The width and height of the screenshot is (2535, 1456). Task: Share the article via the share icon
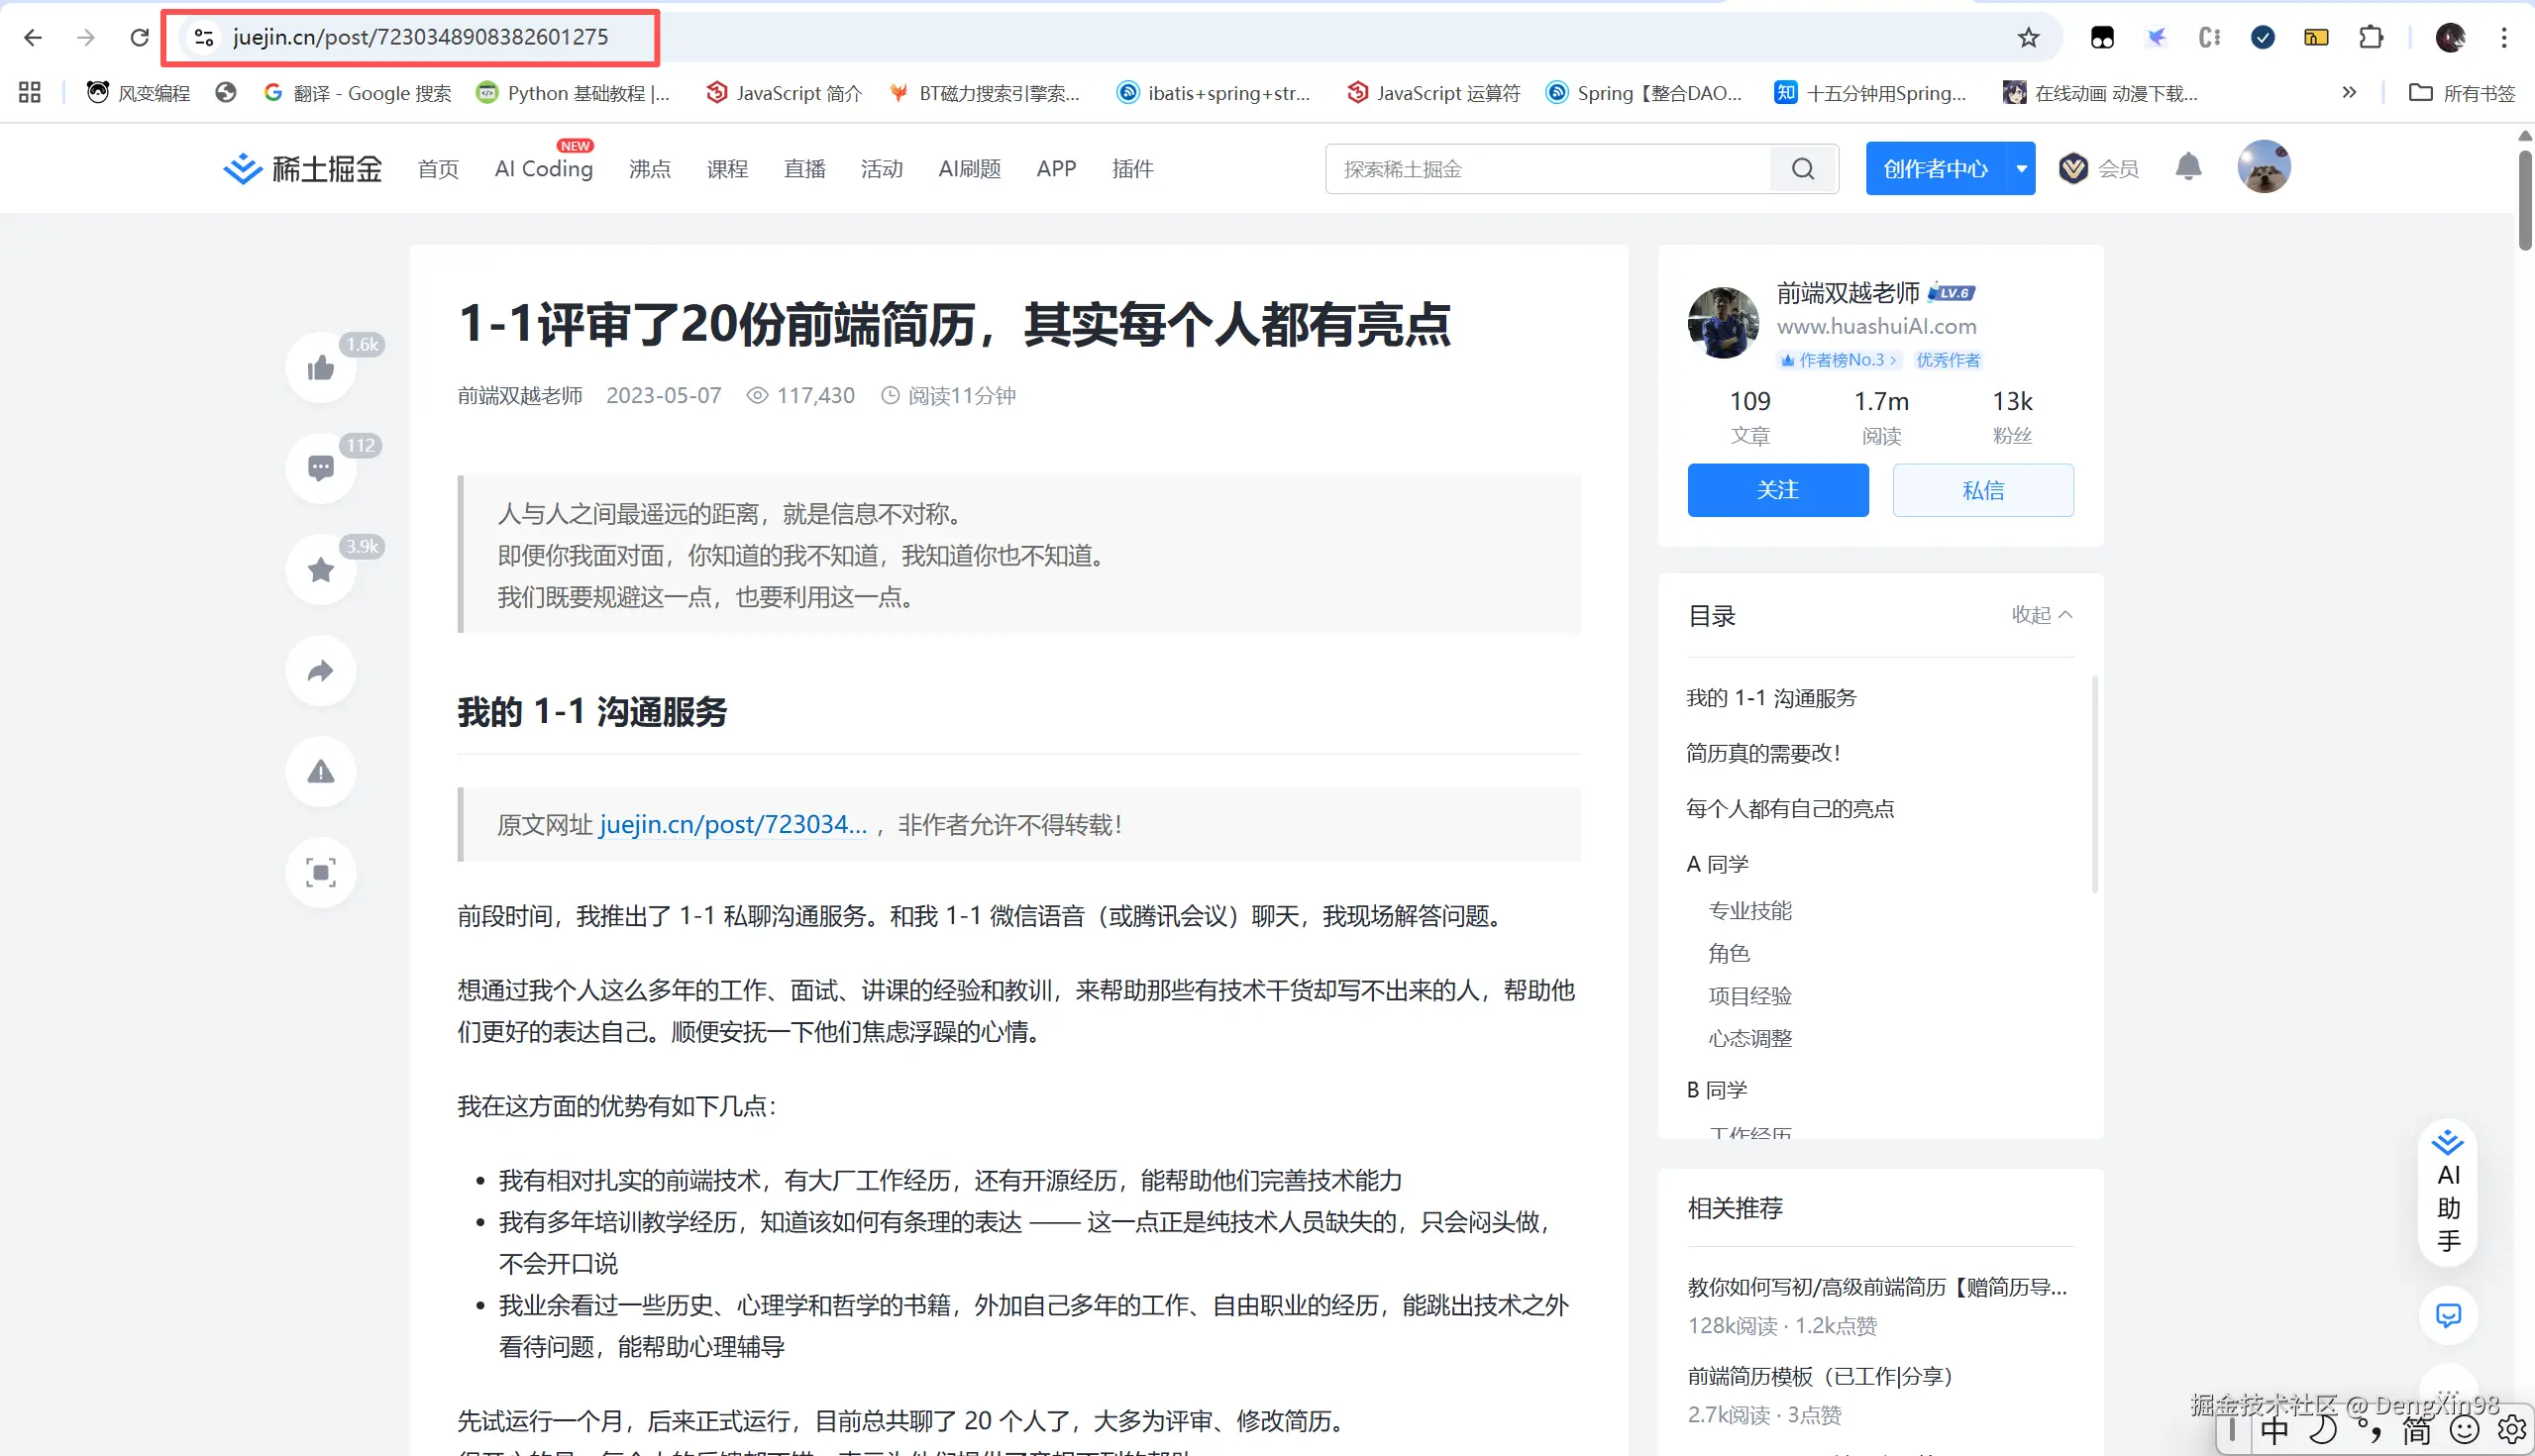coord(320,671)
